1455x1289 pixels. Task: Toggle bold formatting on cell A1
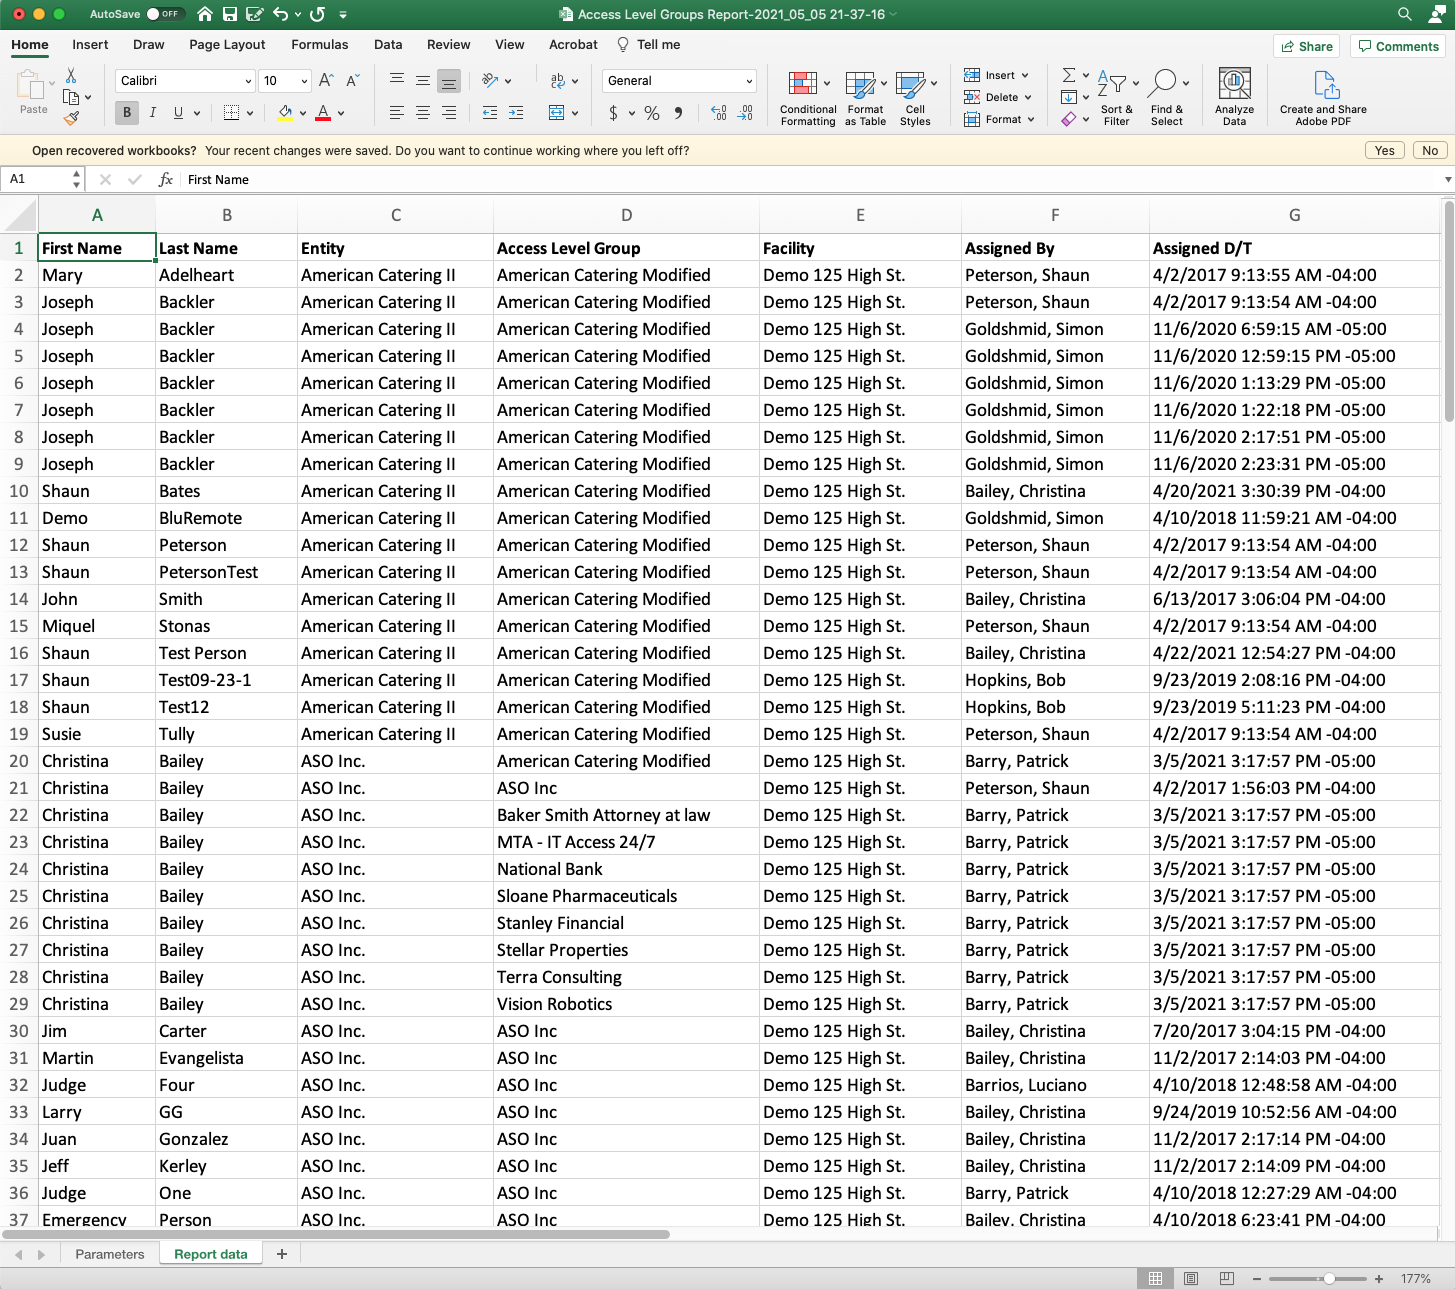tap(126, 113)
